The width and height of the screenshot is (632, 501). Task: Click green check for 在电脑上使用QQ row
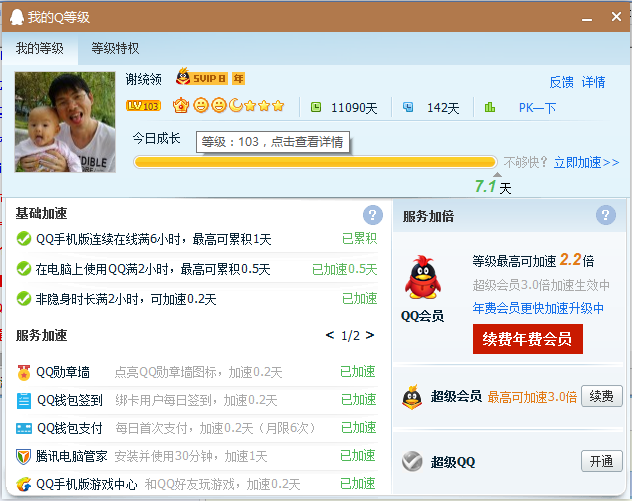tap(24, 268)
